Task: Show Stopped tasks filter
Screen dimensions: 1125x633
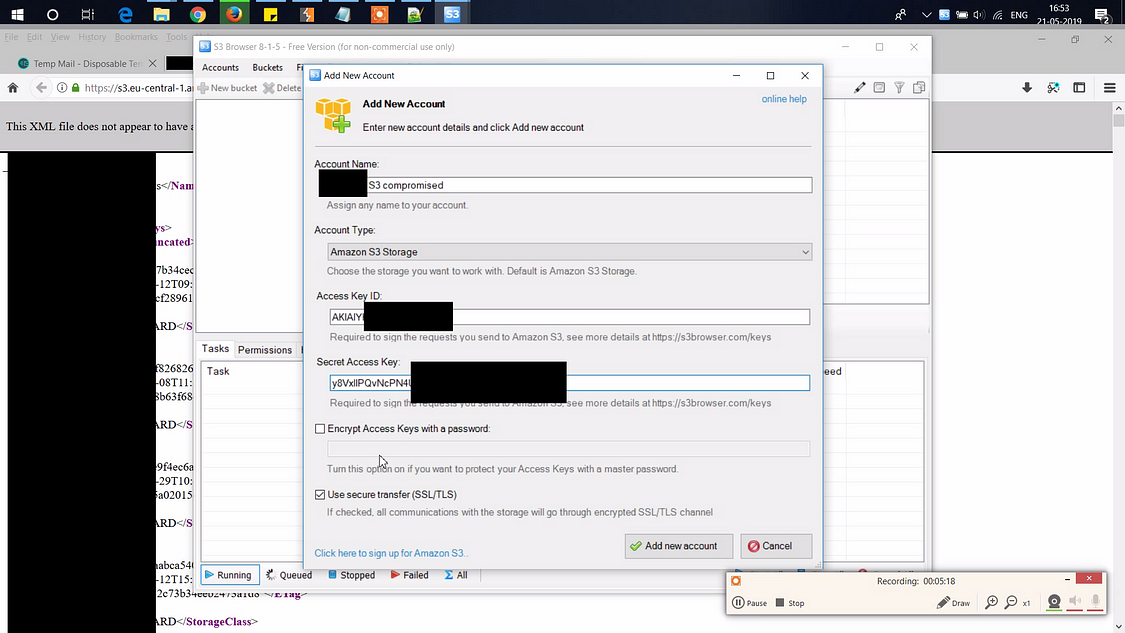Action: [352, 575]
